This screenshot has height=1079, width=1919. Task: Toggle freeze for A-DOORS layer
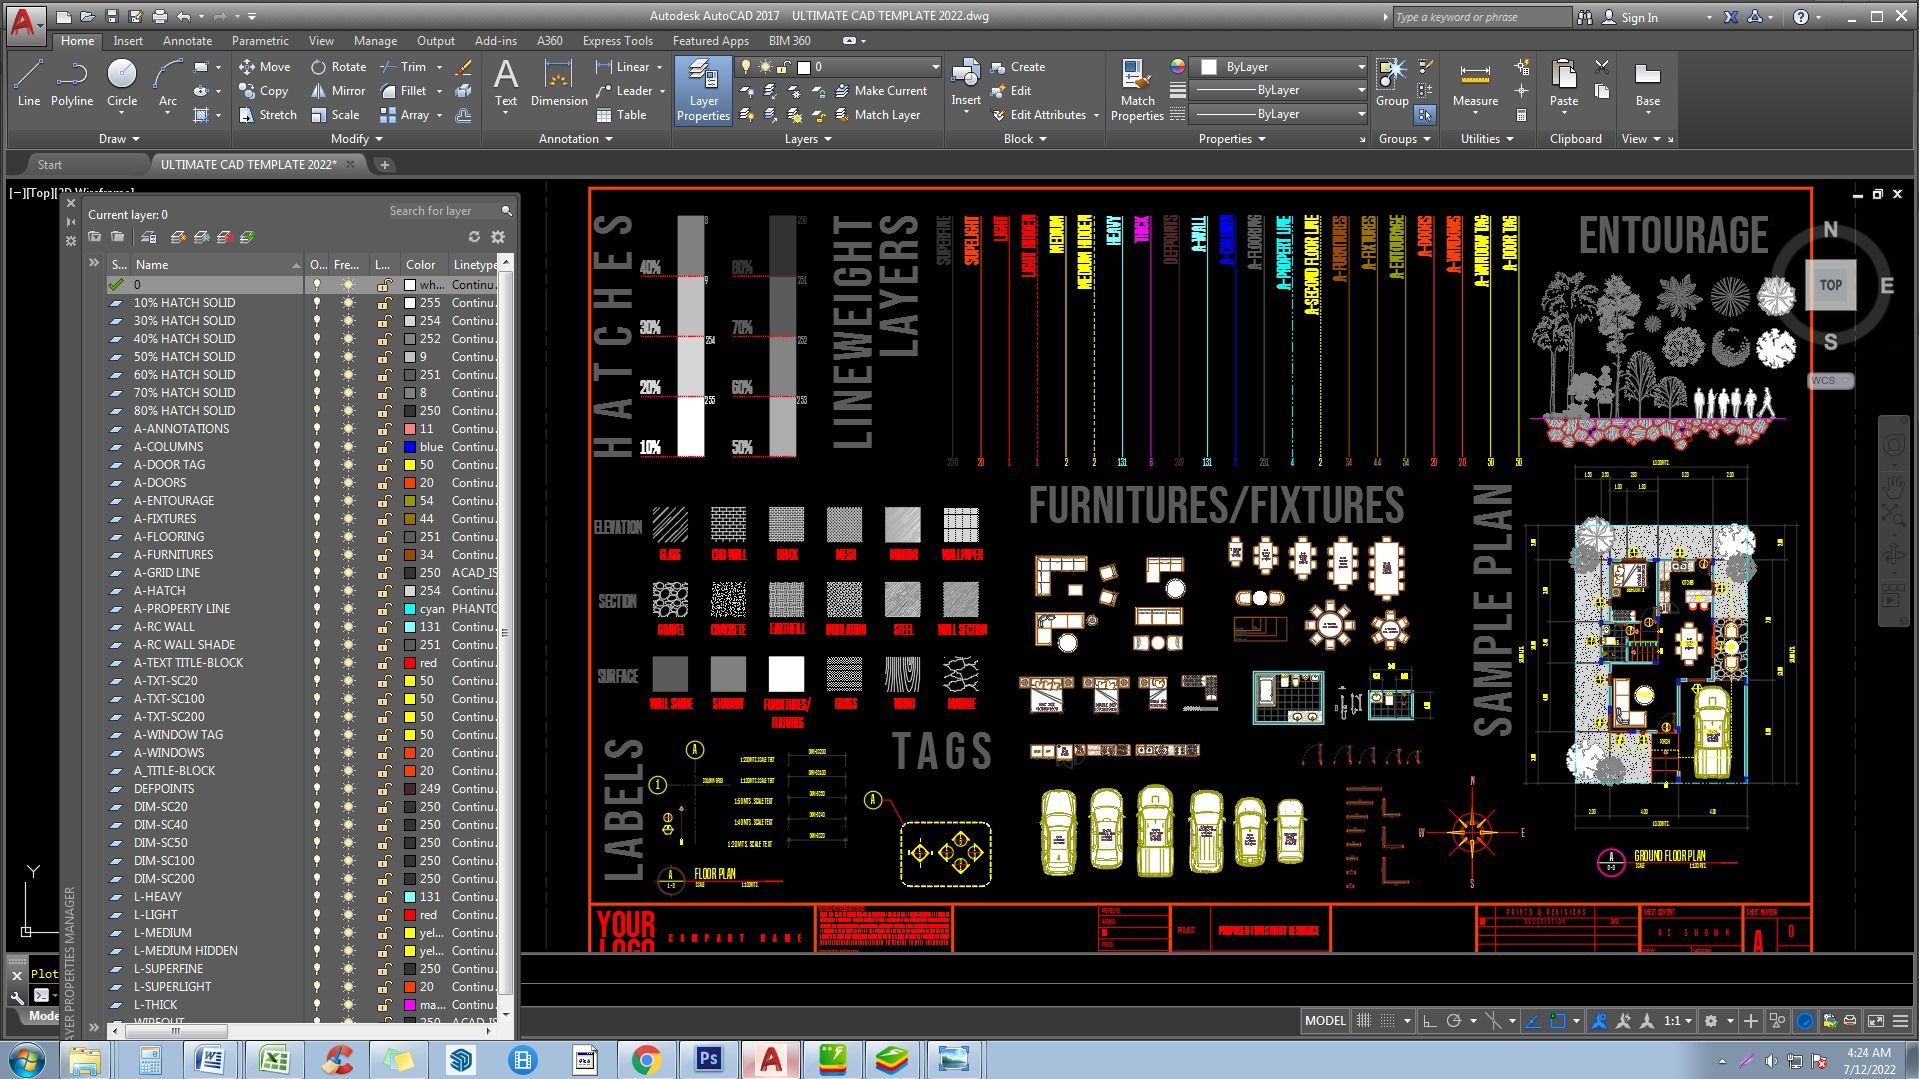point(348,483)
